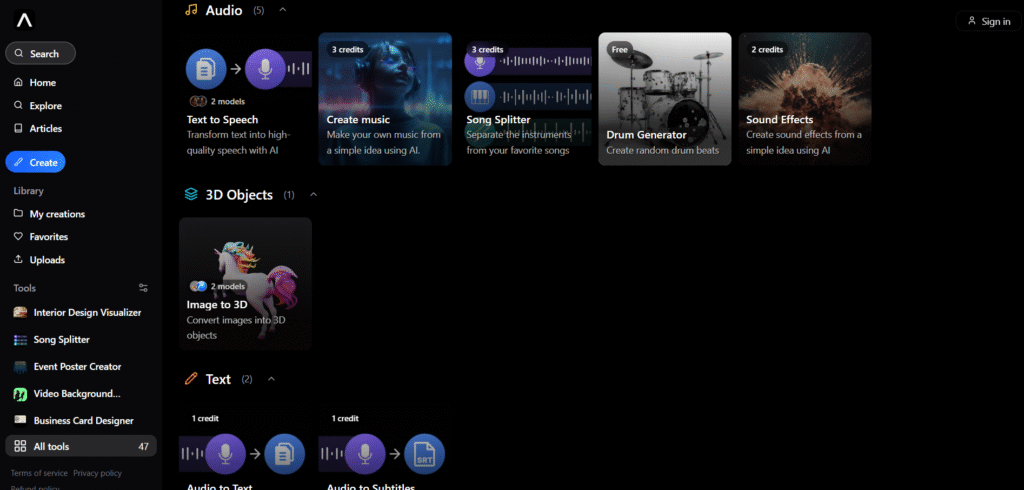1024x490 pixels.
Task: Click the Articles book icon
Action: point(18,129)
